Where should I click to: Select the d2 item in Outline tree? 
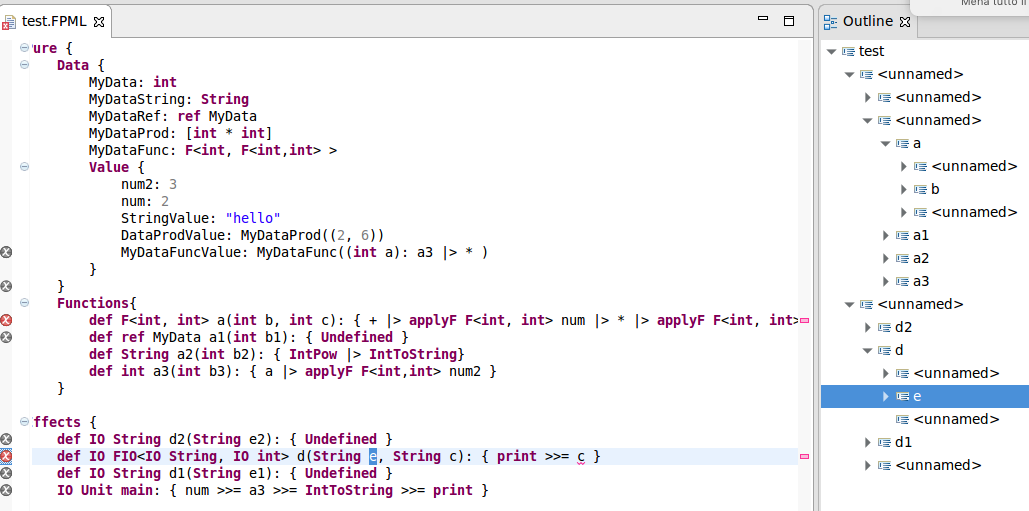point(903,327)
